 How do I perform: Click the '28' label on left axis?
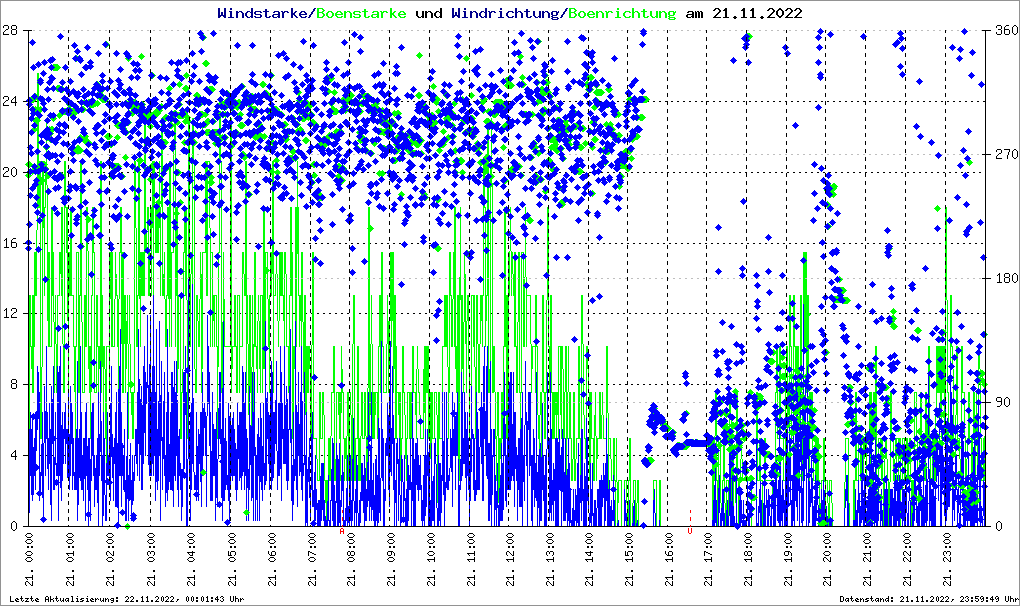(9, 30)
